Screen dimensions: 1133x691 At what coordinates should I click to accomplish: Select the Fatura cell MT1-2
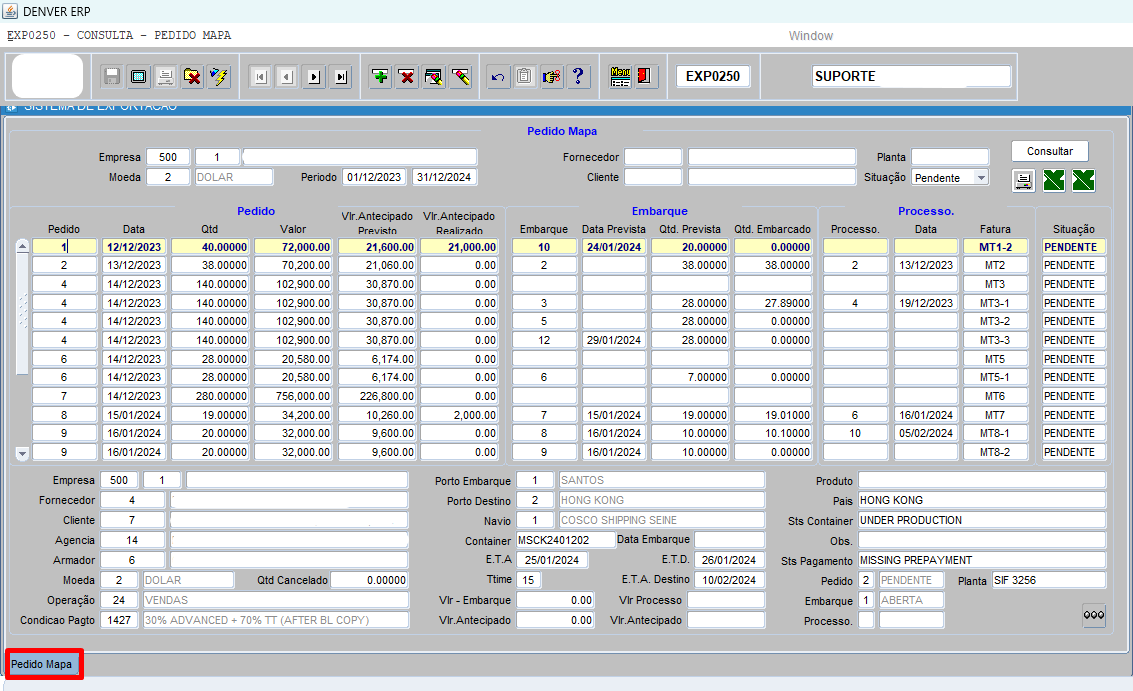(x=995, y=247)
